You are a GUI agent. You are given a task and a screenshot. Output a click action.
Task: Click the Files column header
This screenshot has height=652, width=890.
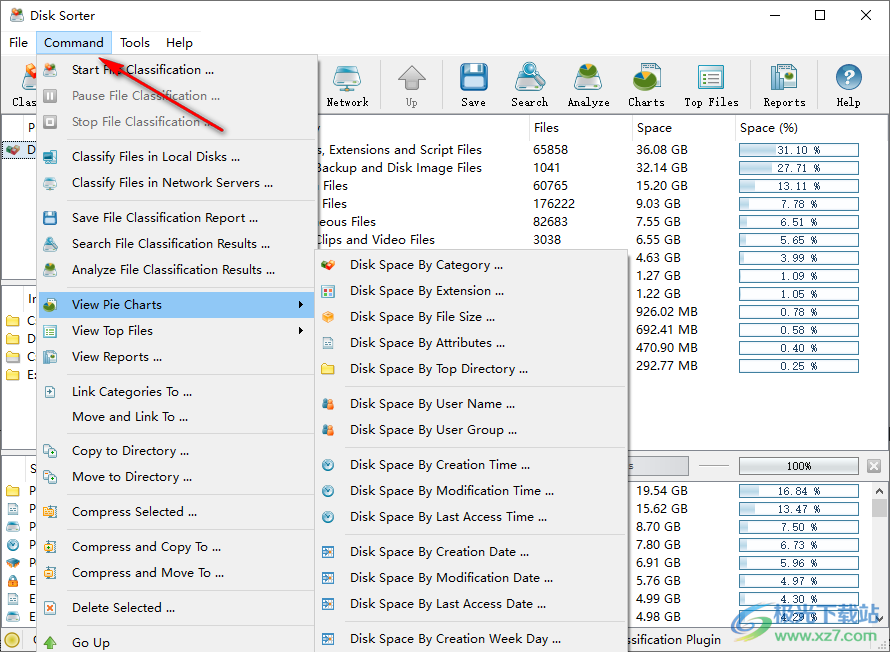click(580, 128)
